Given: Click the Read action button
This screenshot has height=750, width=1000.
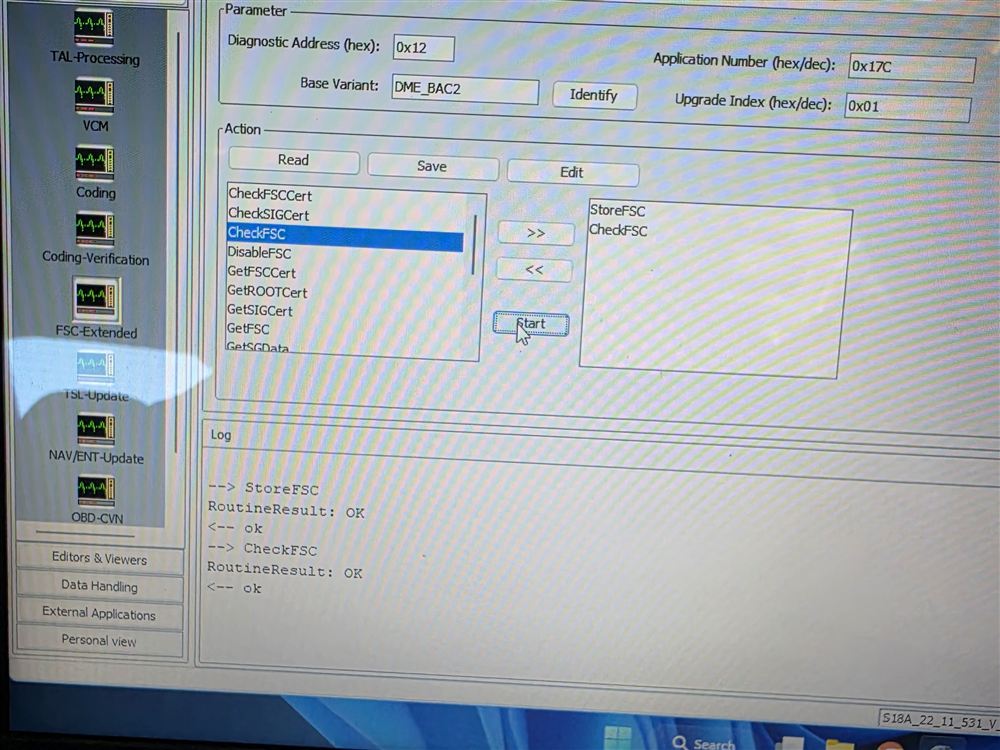Looking at the screenshot, I should 293,160.
